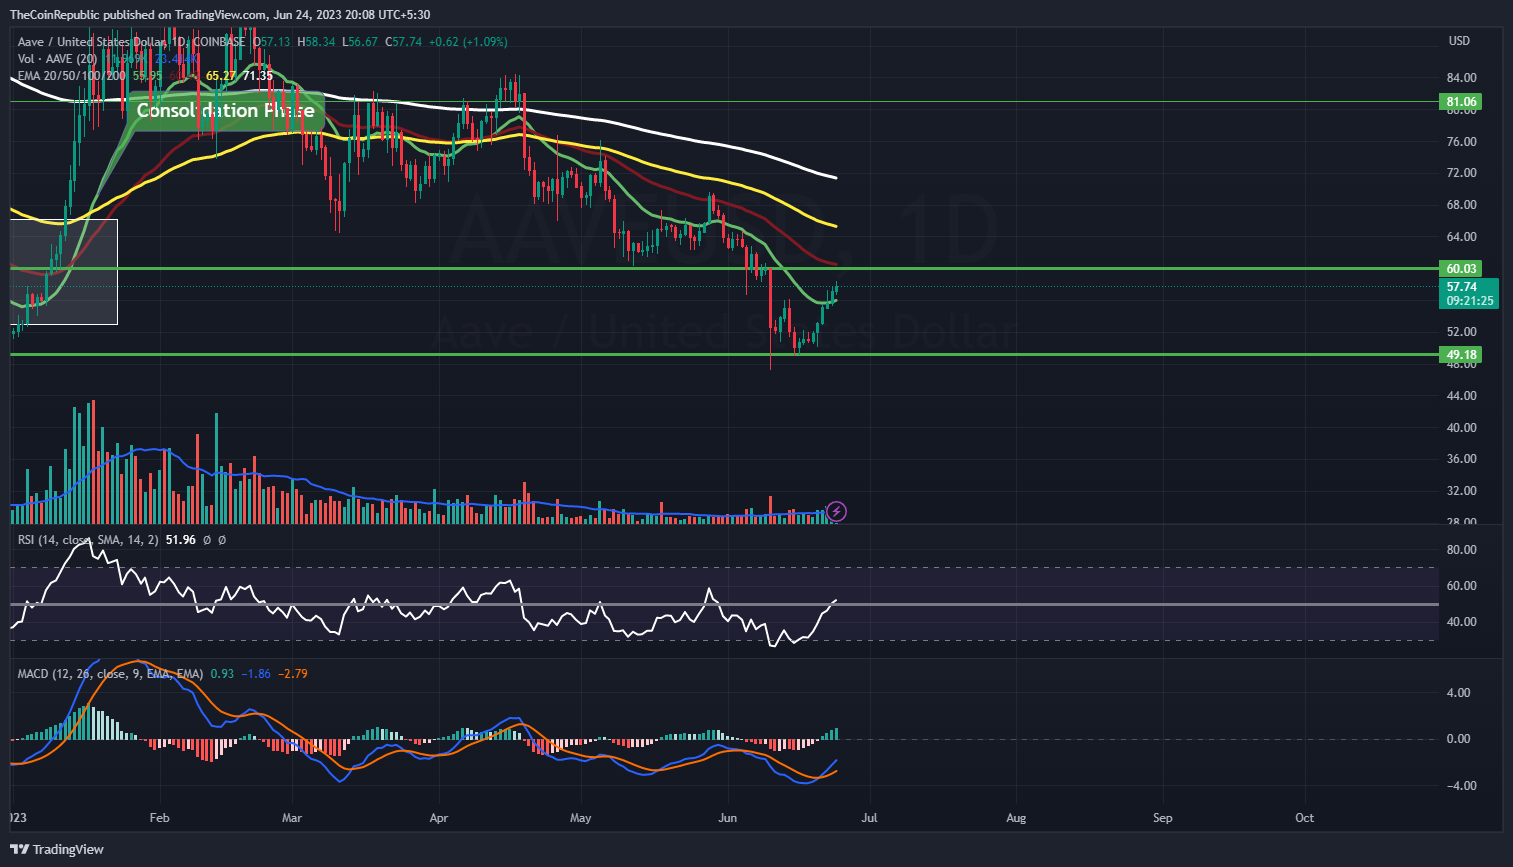Click the Mar label on time axis
The width and height of the screenshot is (1513, 867).
point(291,818)
